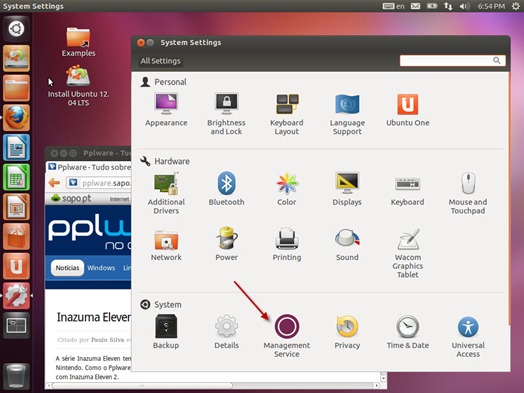Open Ubuntu One from the launcher
Image resolution: width=524 pixels, height=393 pixels.
[x=16, y=266]
